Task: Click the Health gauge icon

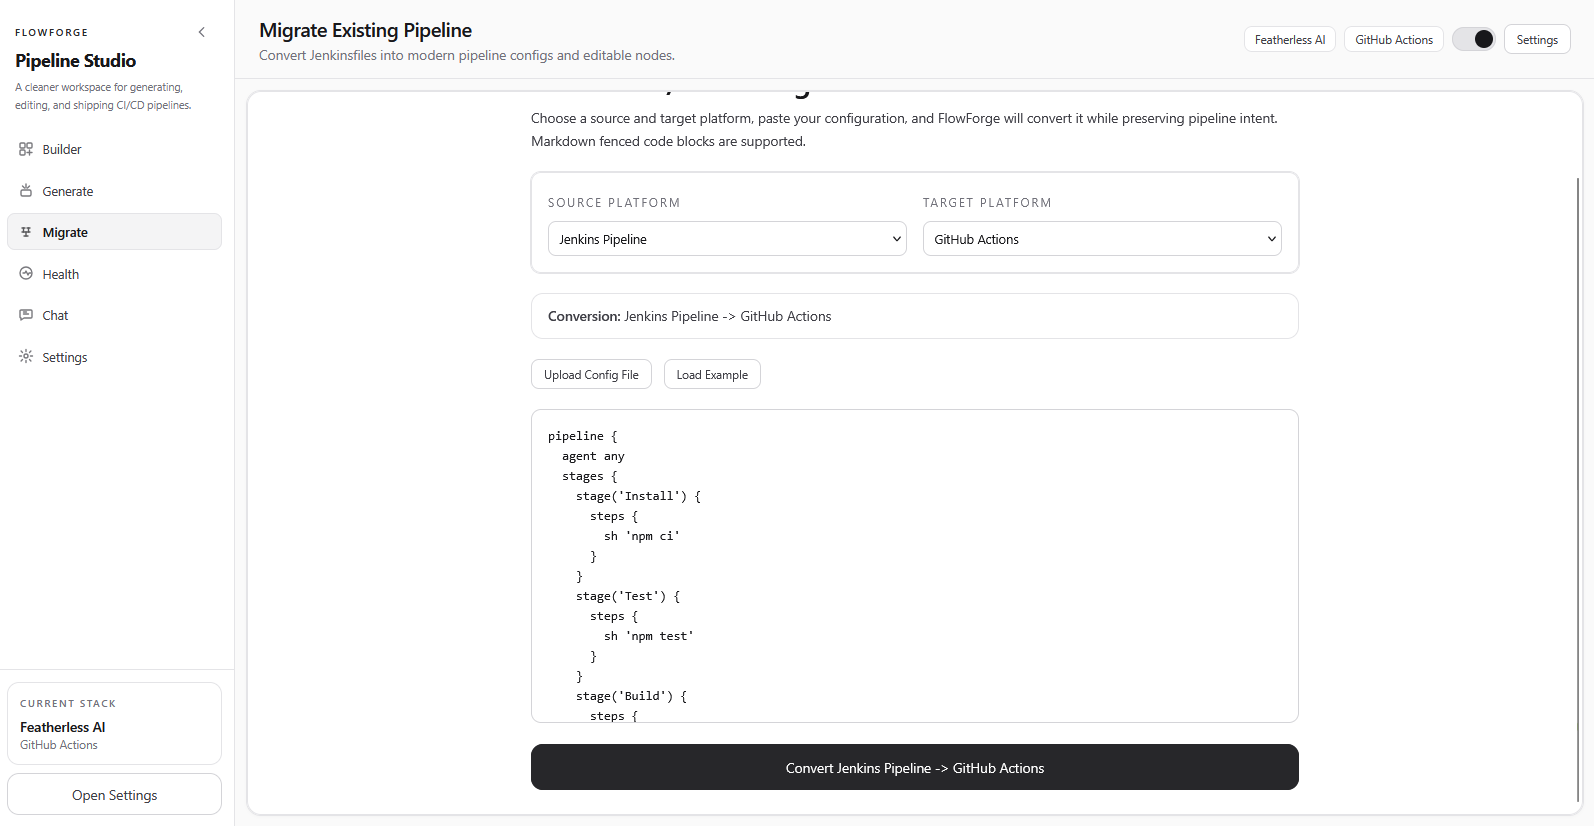Action: click(26, 274)
